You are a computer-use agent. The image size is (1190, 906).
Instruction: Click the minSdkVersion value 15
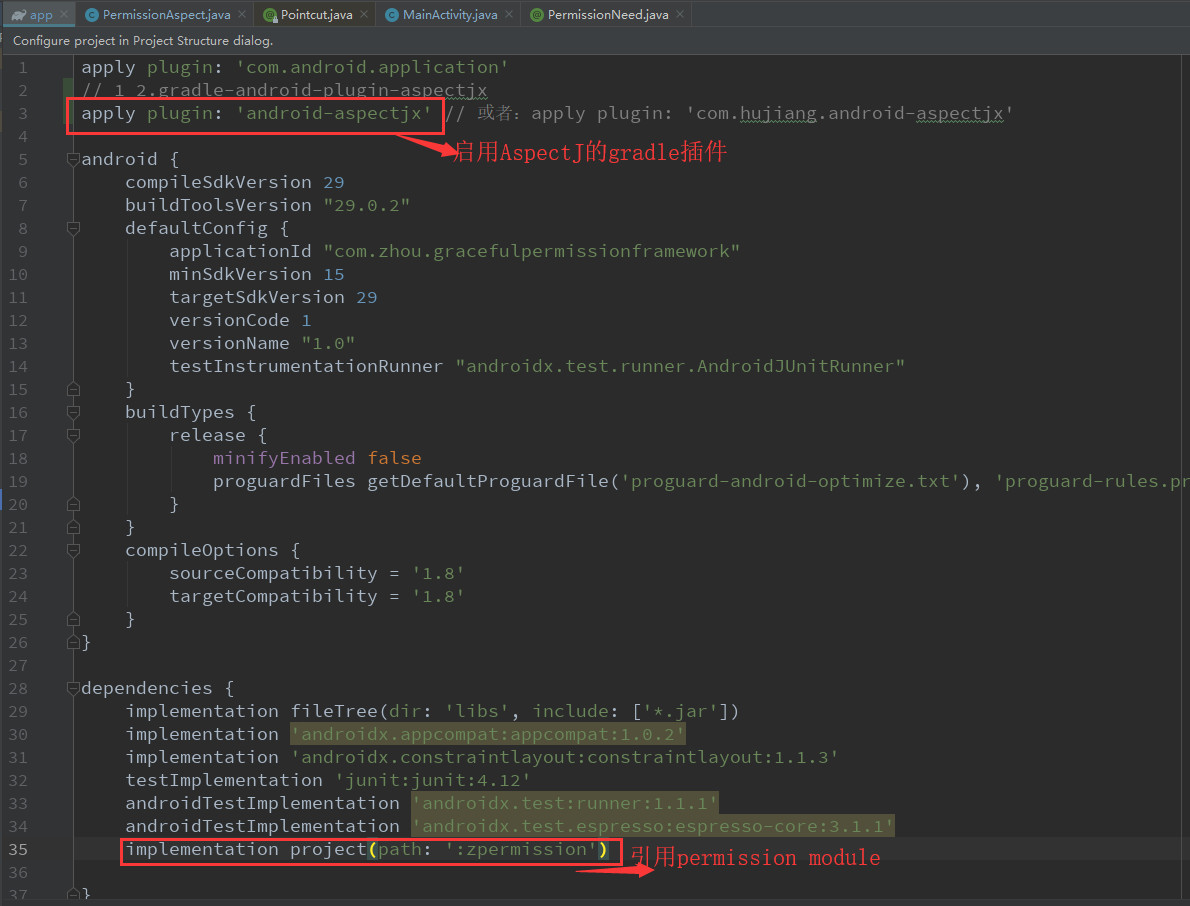click(334, 274)
